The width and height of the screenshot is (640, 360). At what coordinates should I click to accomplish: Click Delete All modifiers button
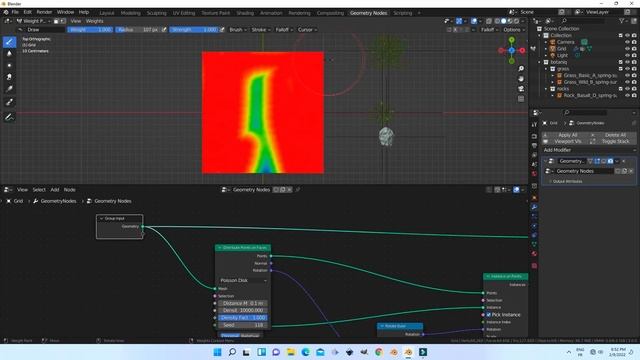(x=612, y=135)
